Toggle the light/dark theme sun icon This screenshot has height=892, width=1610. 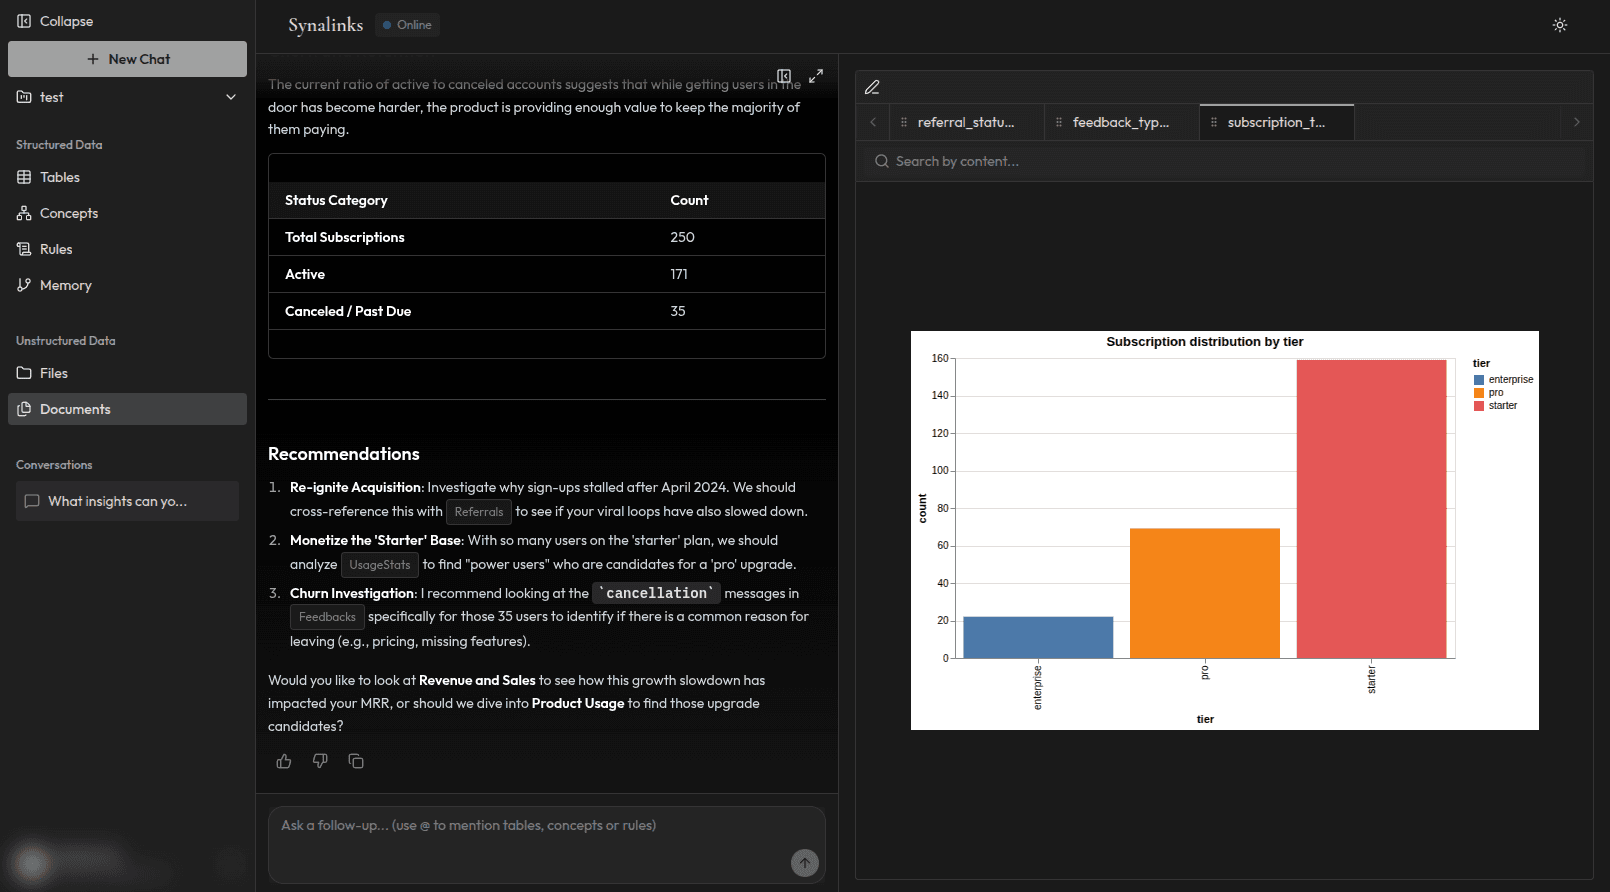1559,25
